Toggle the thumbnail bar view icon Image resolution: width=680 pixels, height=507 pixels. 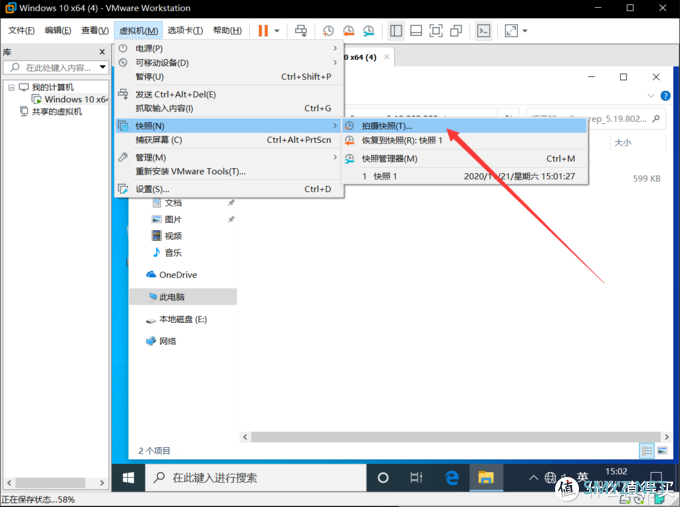(x=416, y=31)
